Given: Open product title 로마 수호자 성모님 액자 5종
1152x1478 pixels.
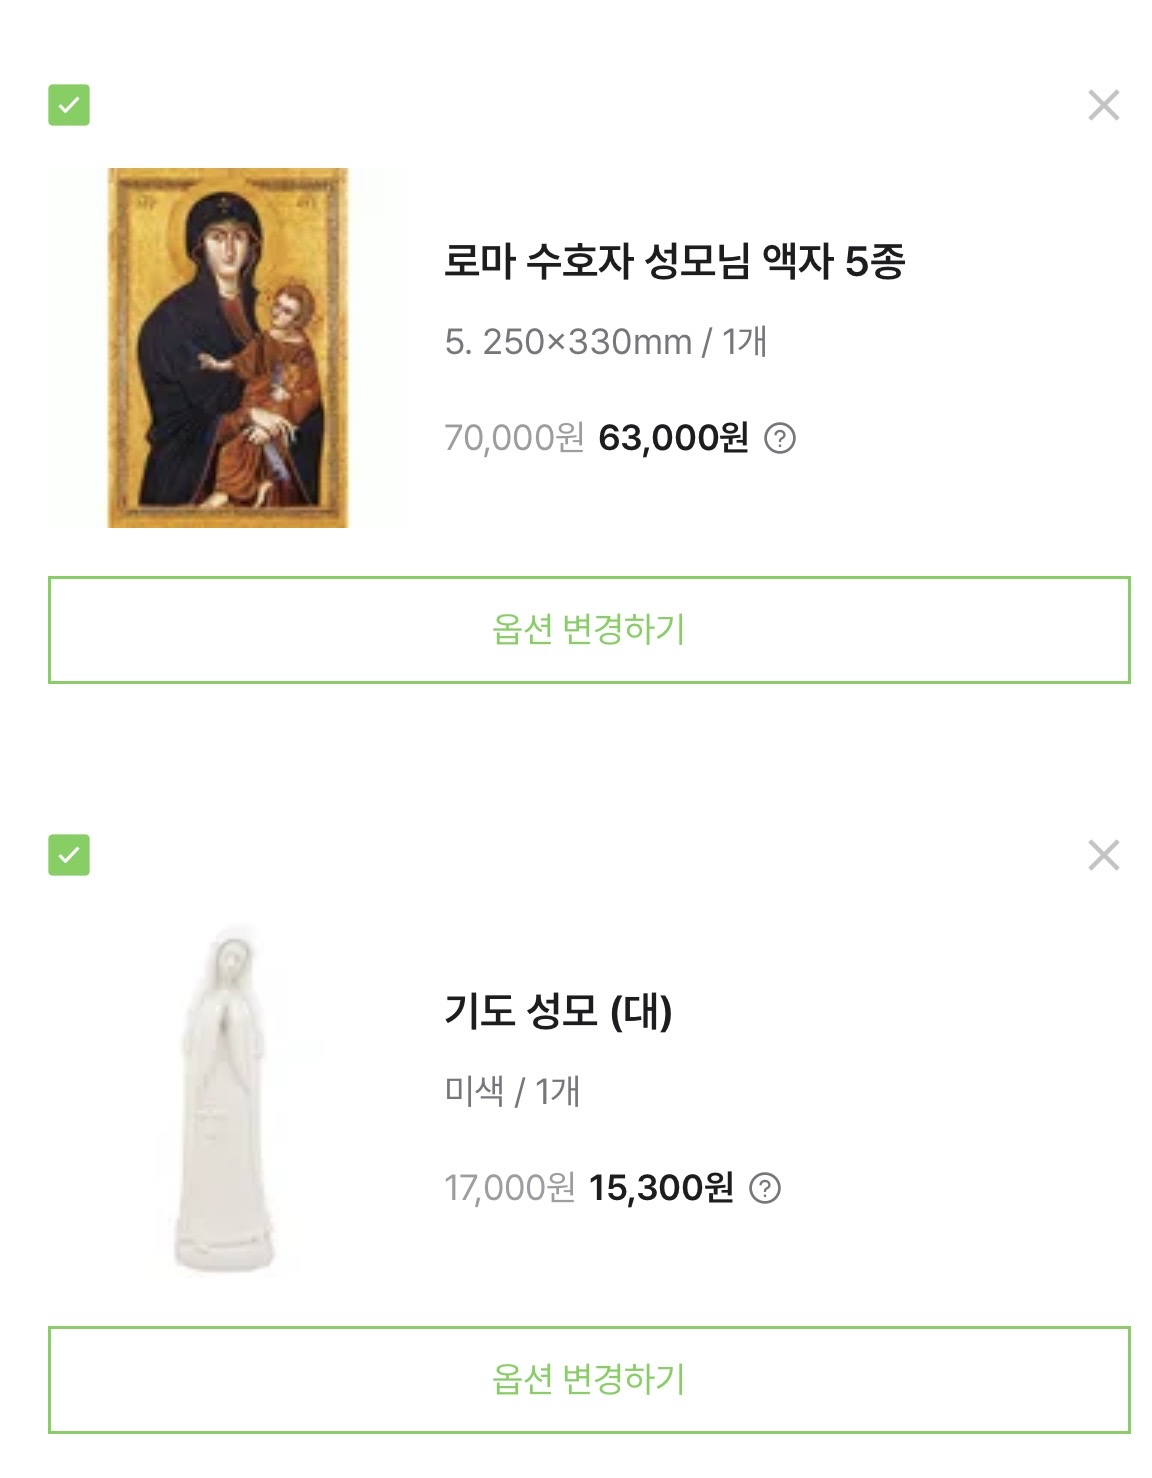Looking at the screenshot, I should (674, 262).
